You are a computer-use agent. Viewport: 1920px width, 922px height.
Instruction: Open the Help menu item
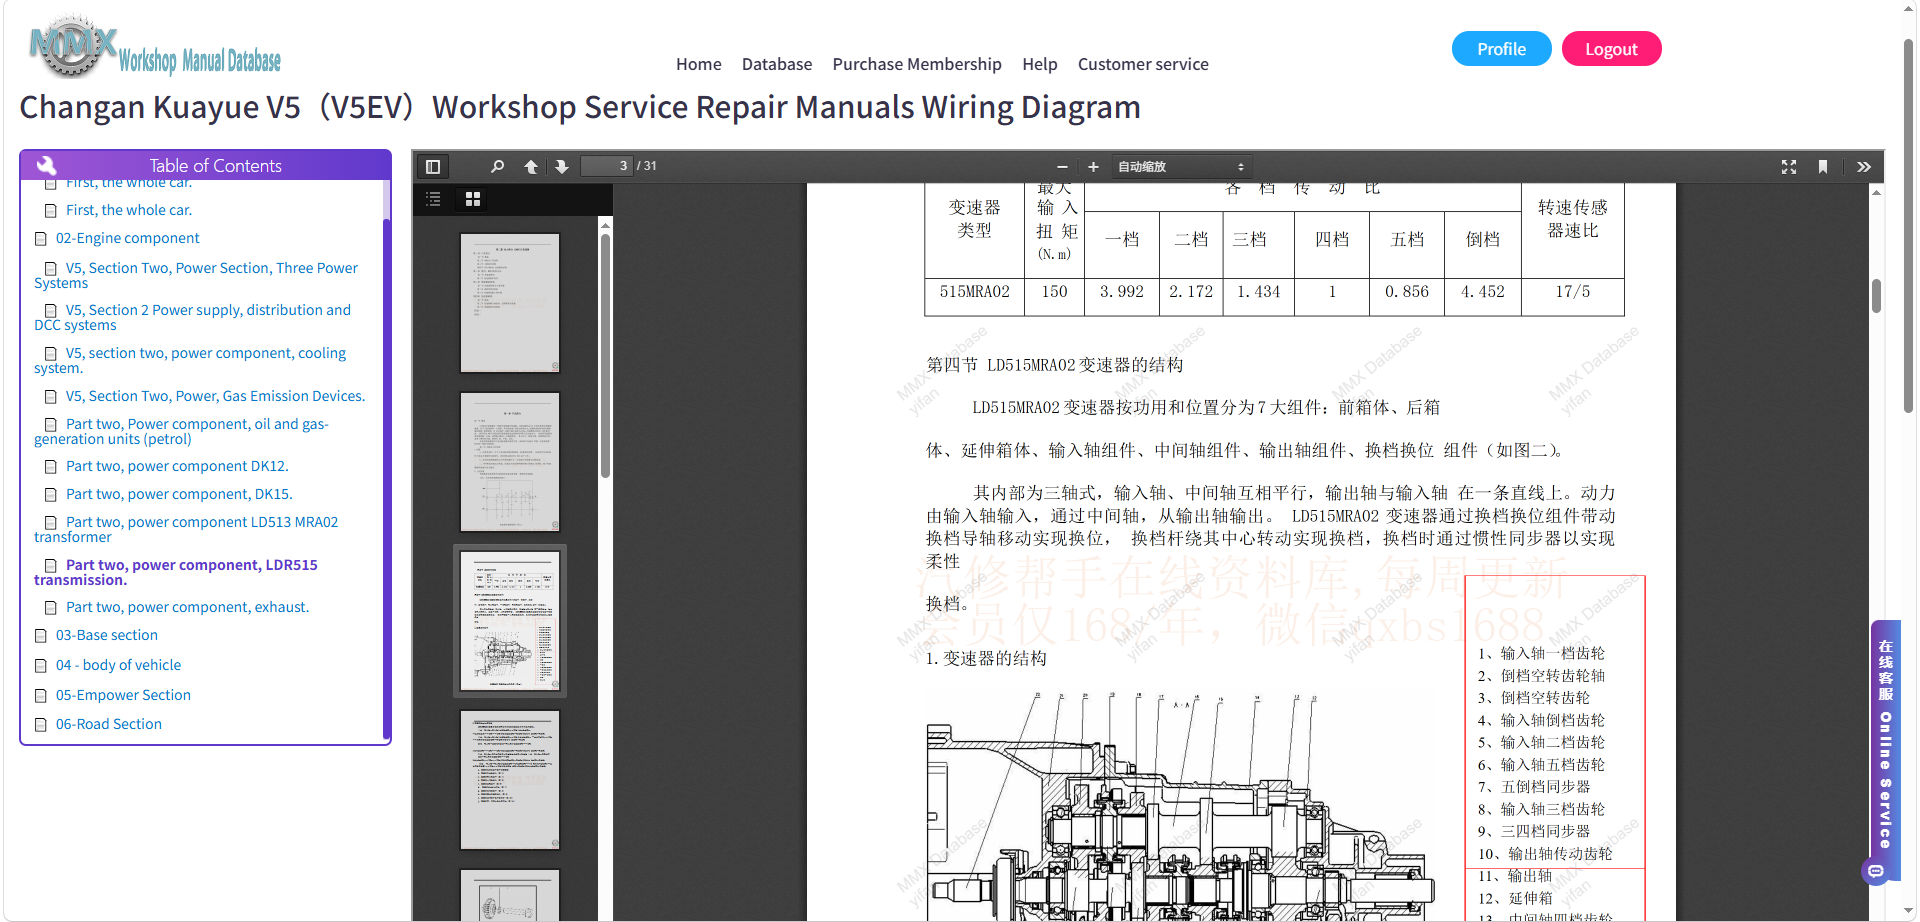tap(1040, 64)
